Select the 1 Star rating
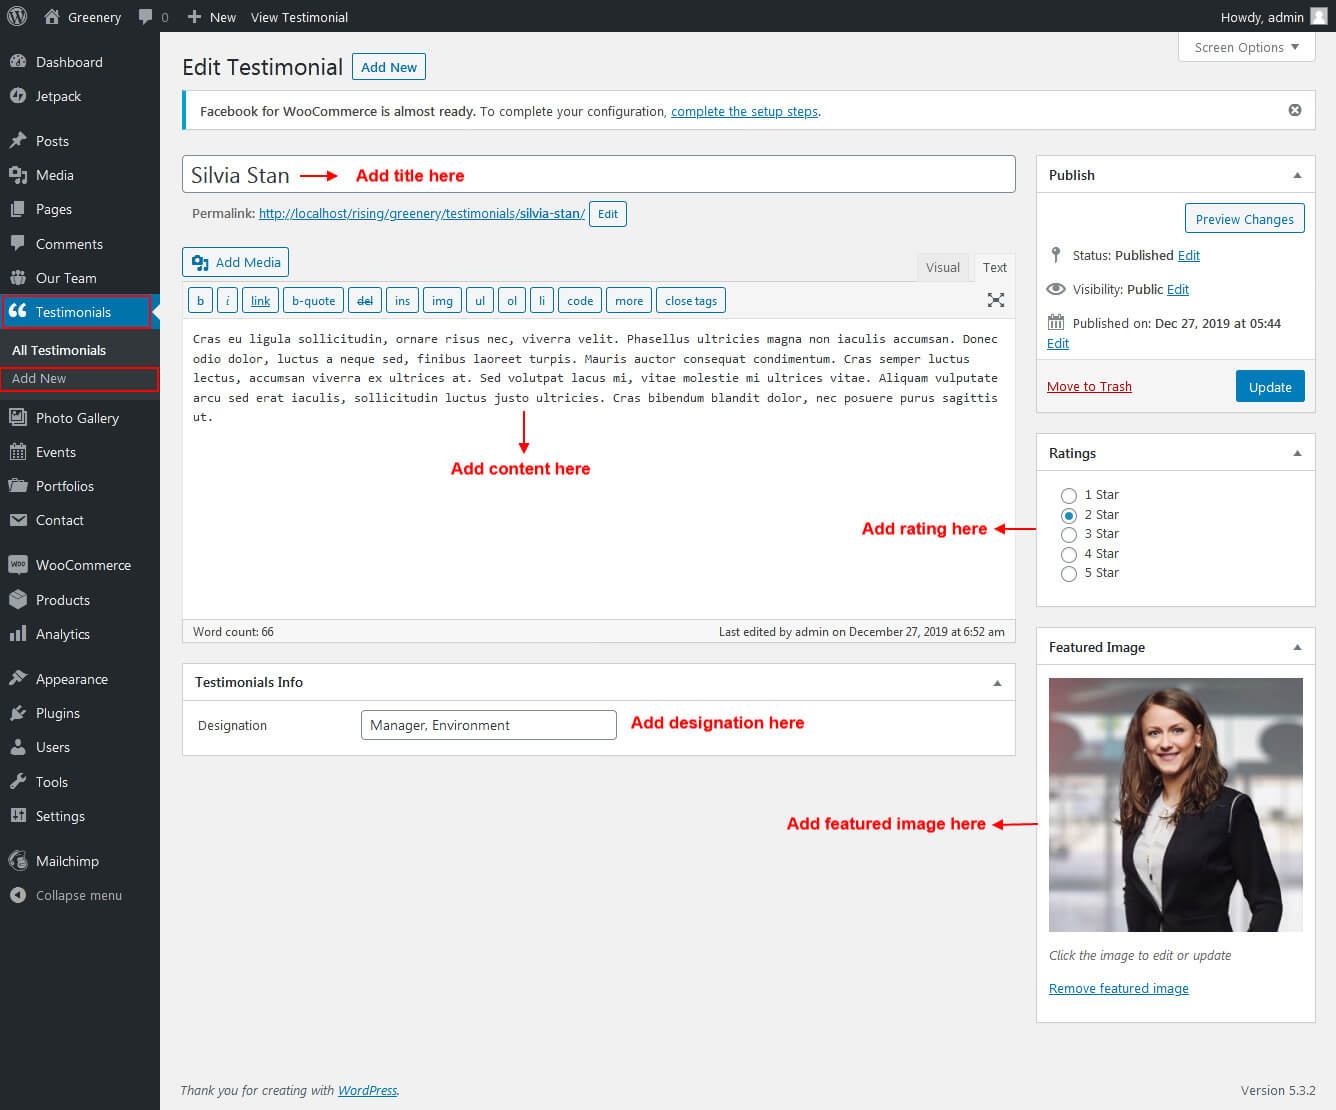Viewport: 1336px width, 1110px height. coord(1069,496)
